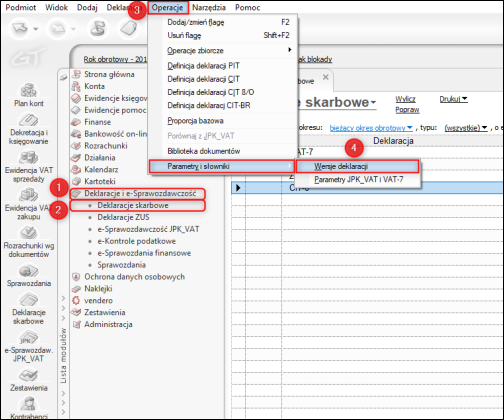Select Naklejki module in the tree
The height and width of the screenshot is (420, 504).
98,289
